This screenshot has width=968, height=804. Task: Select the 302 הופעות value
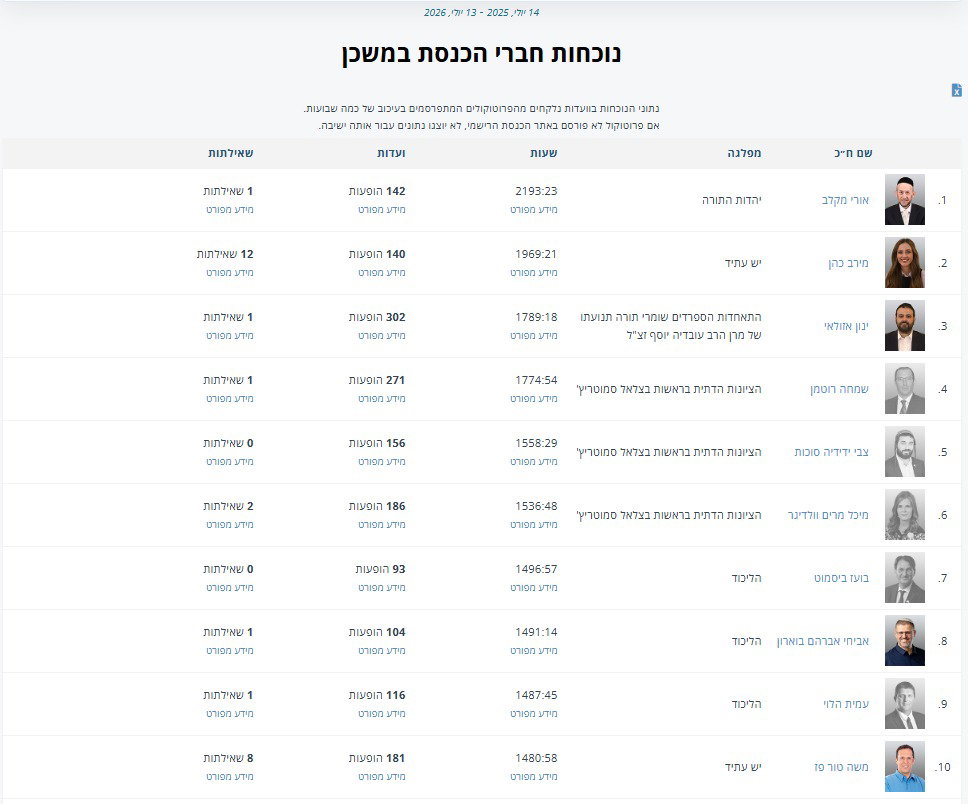click(x=377, y=317)
